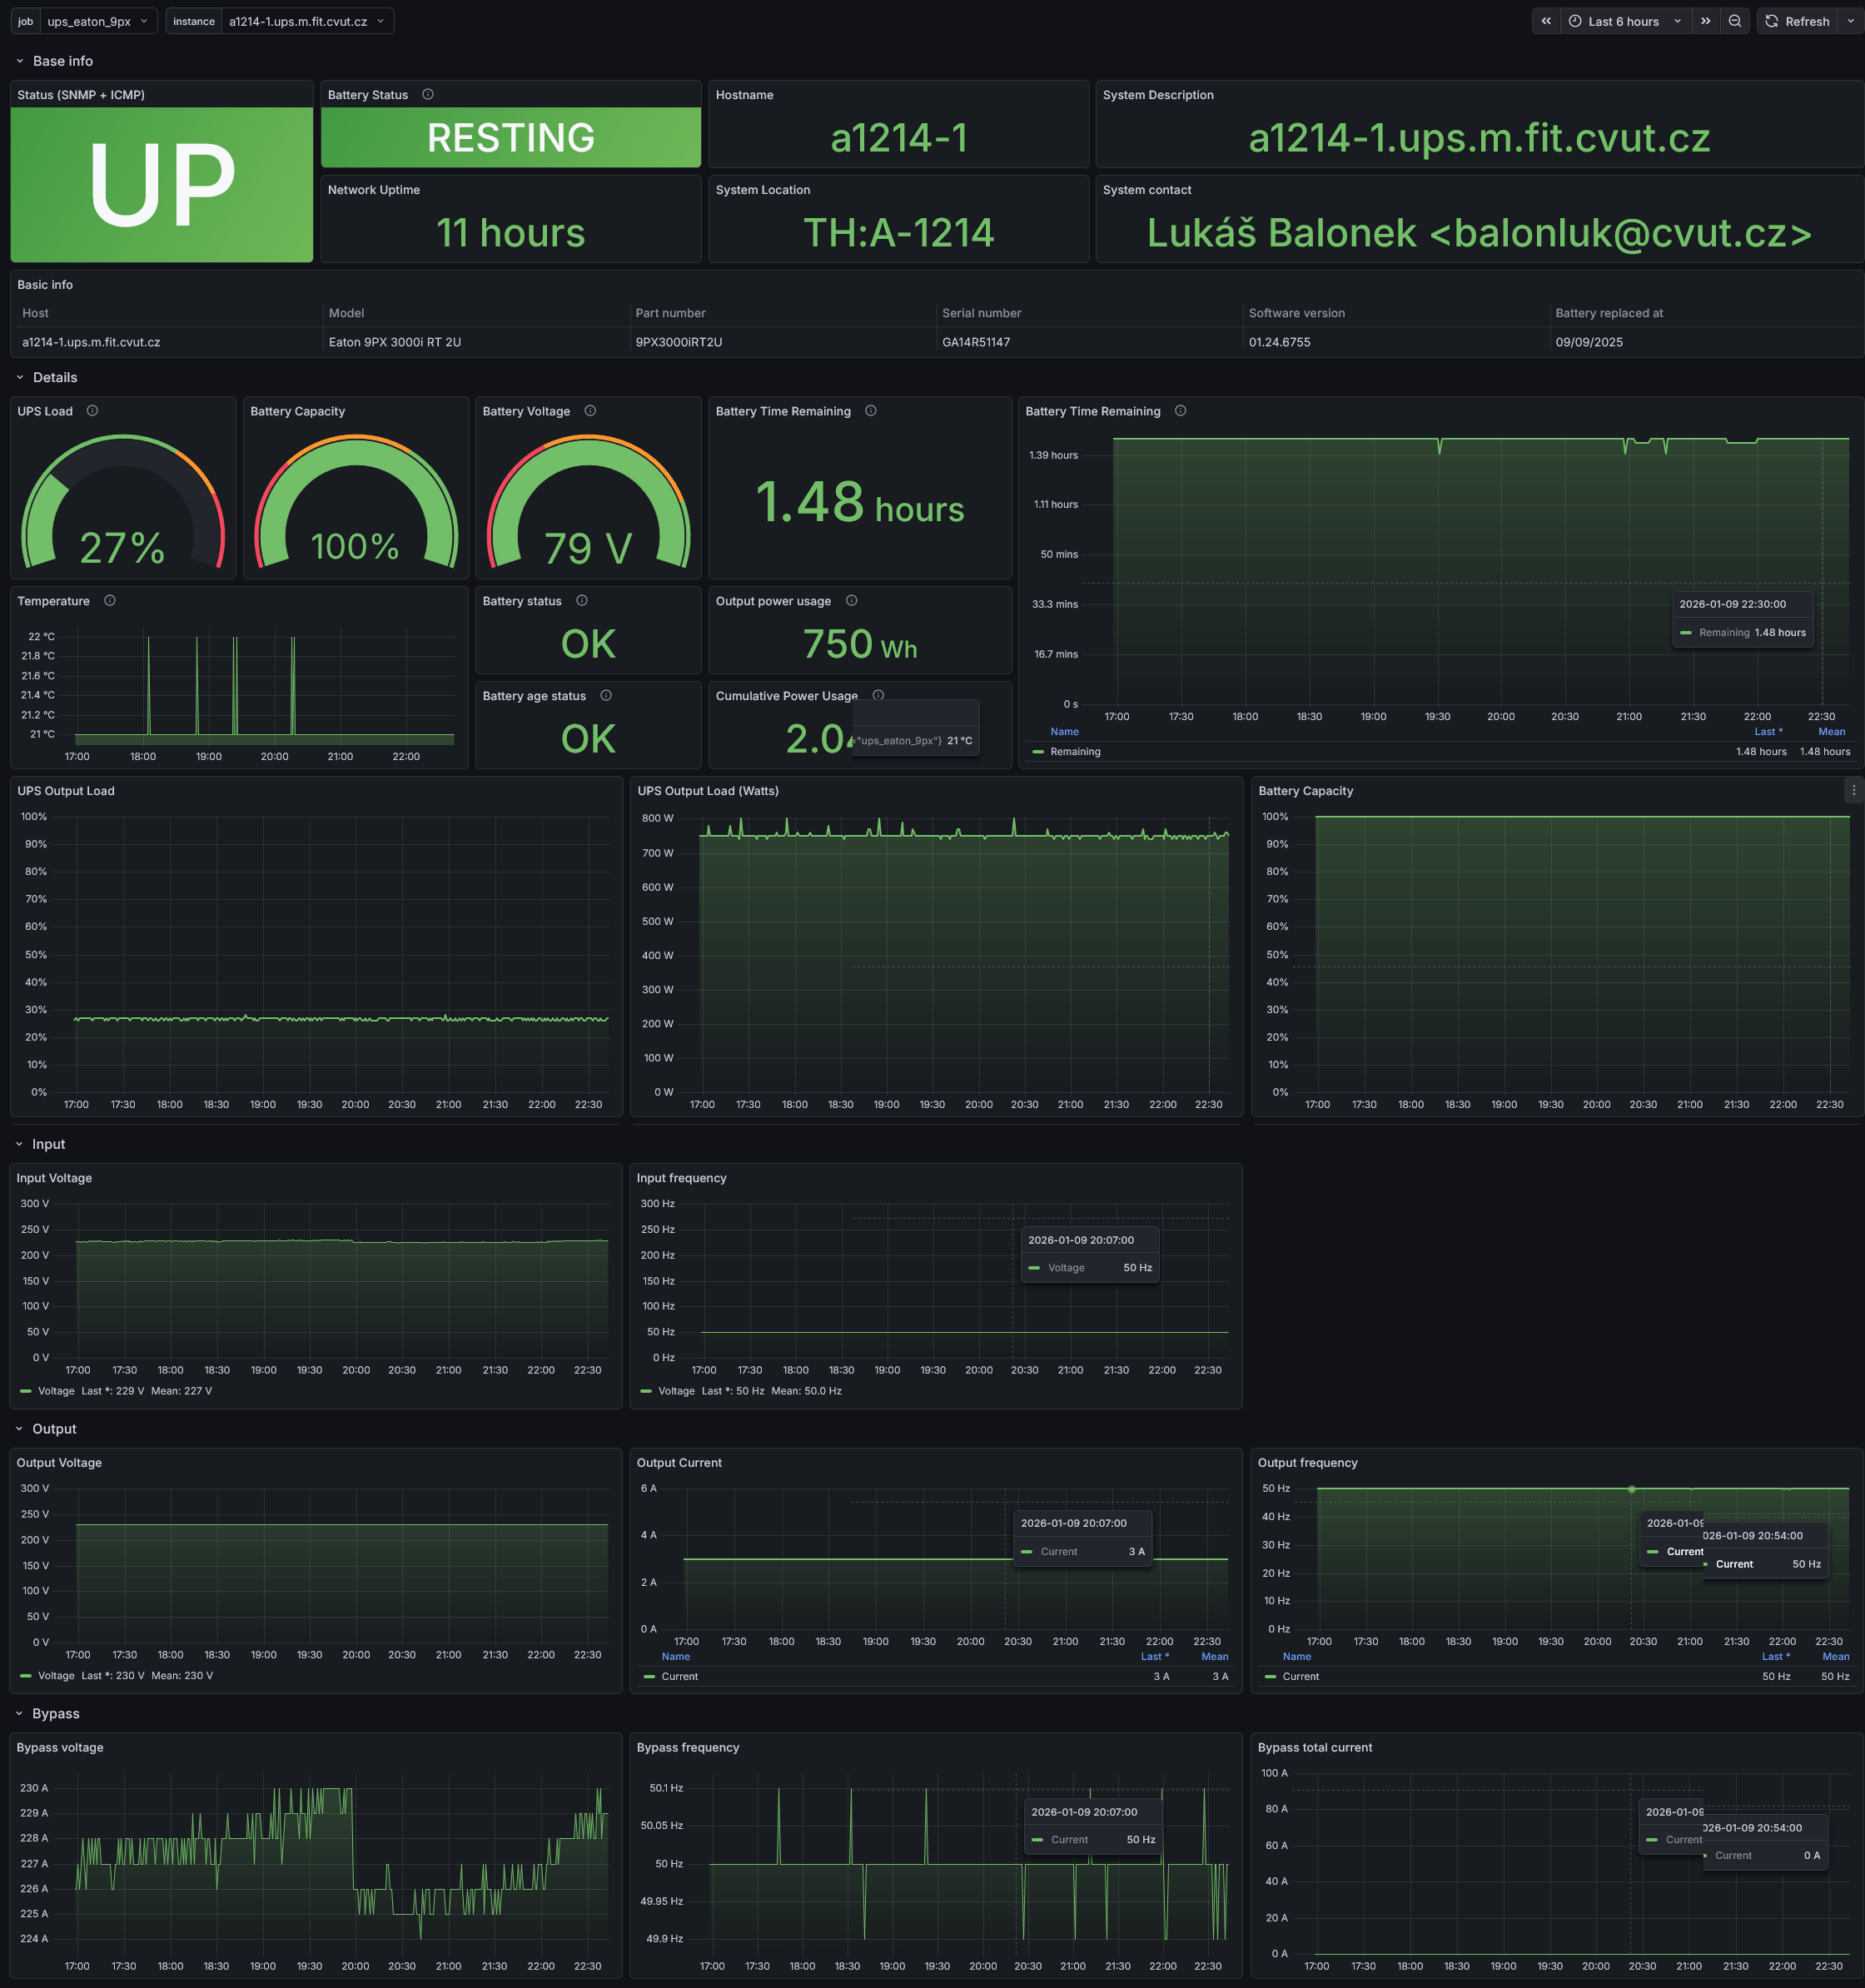Screen dimensions: 1865x1988
Task: Open info tooltip on Output power usage panel
Action: (x=851, y=601)
